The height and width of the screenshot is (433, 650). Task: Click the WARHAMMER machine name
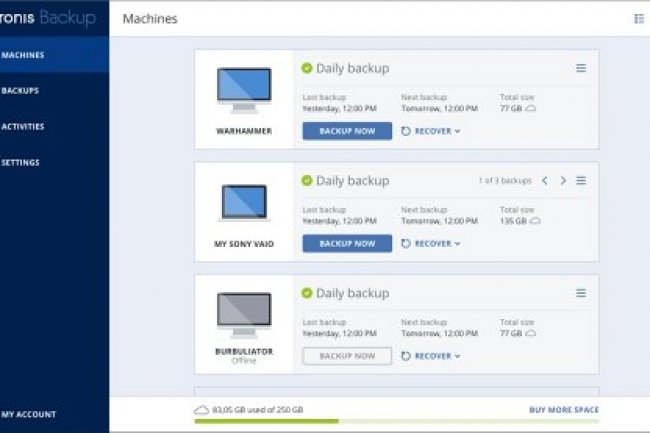(x=244, y=131)
